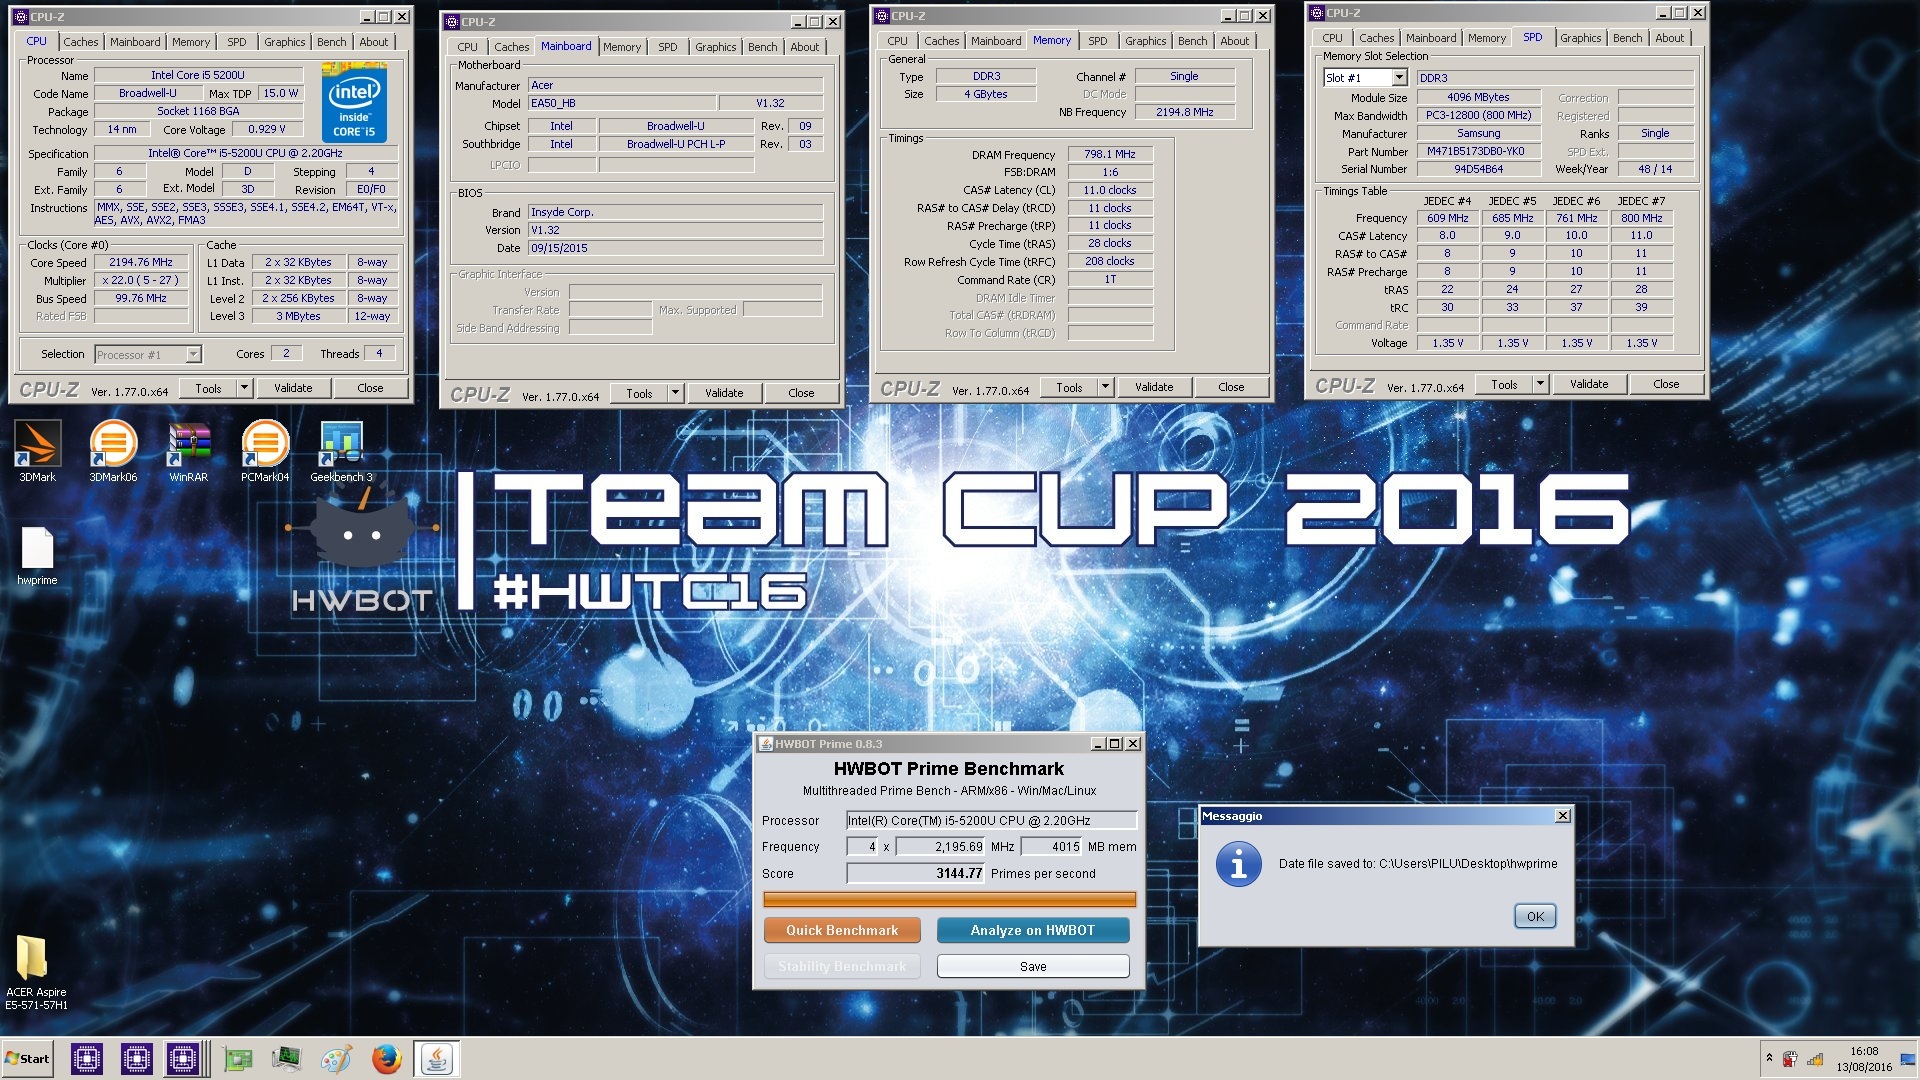Click the BIOS date 09/15/2015
The height and width of the screenshot is (1080, 1920).
[675, 248]
